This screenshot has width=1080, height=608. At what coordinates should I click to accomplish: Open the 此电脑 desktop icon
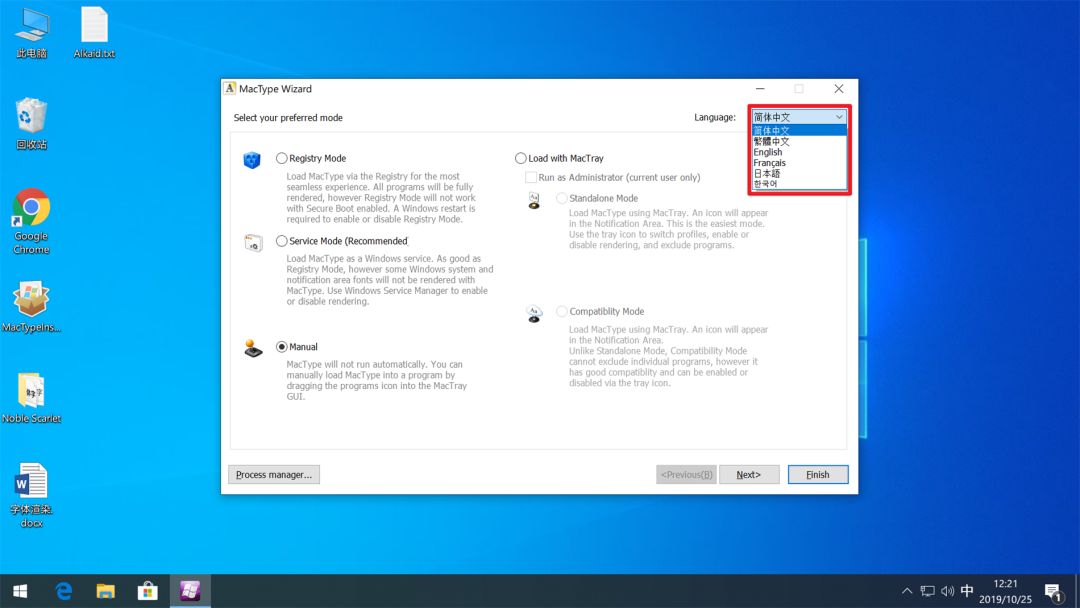click(32, 32)
